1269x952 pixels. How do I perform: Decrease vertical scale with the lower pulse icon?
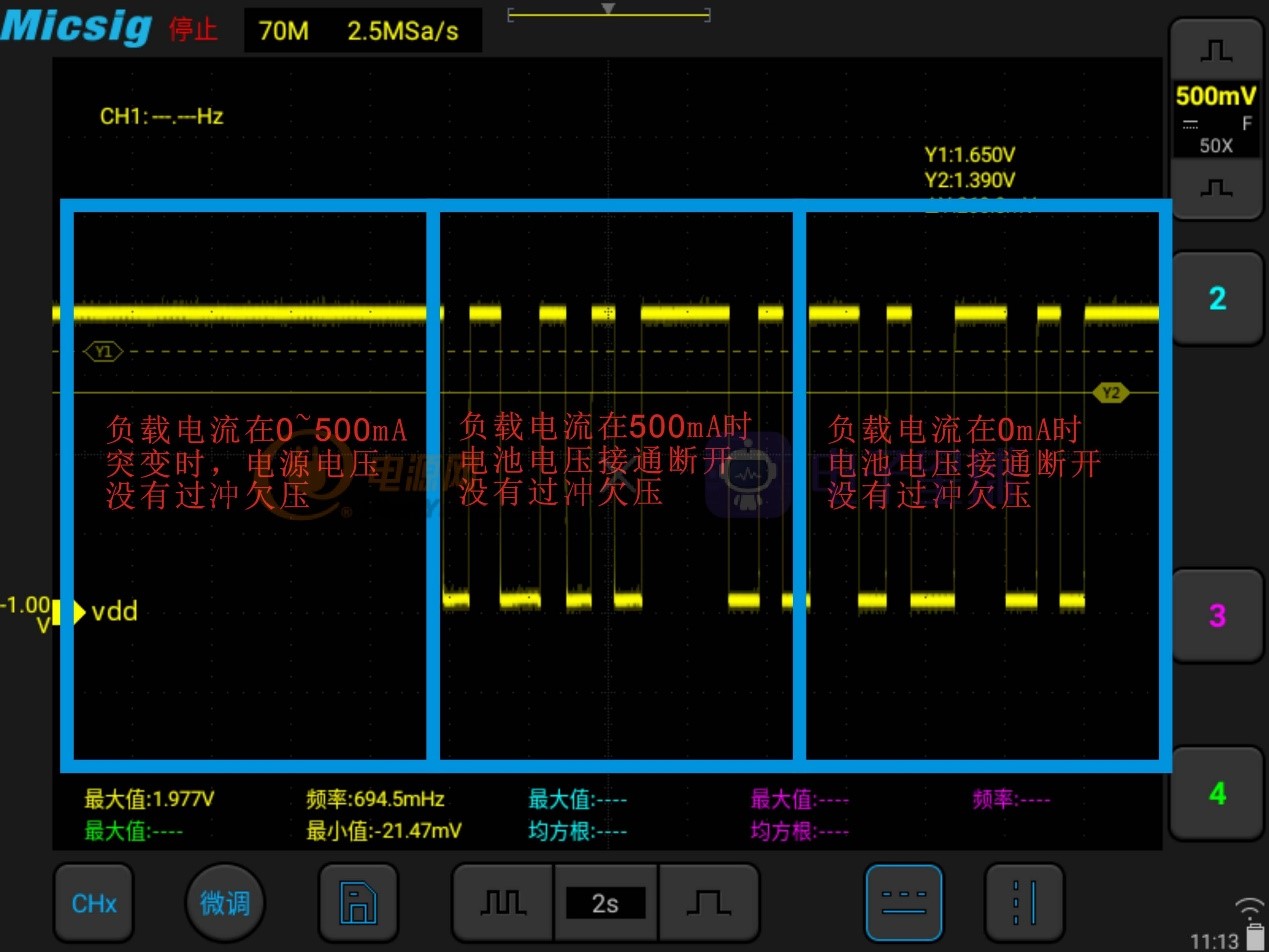click(1217, 188)
